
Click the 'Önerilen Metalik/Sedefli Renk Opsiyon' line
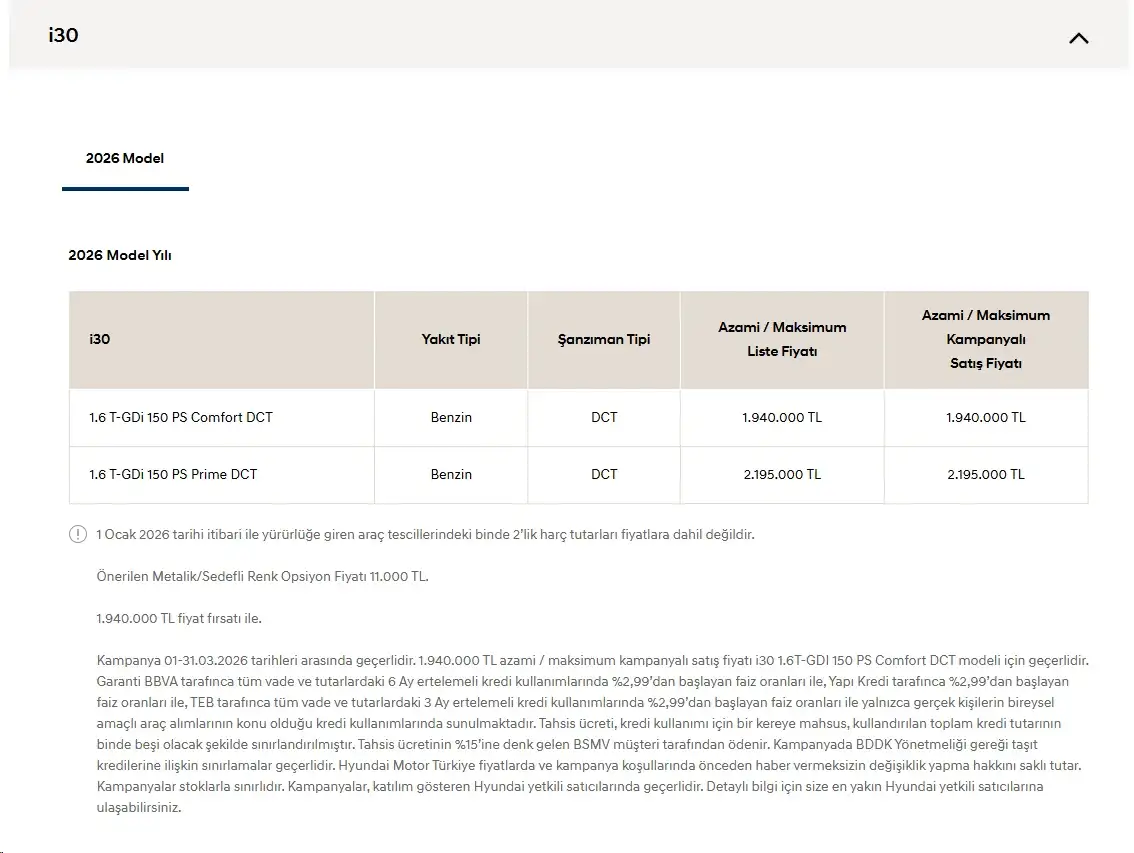pyautogui.click(x=263, y=577)
